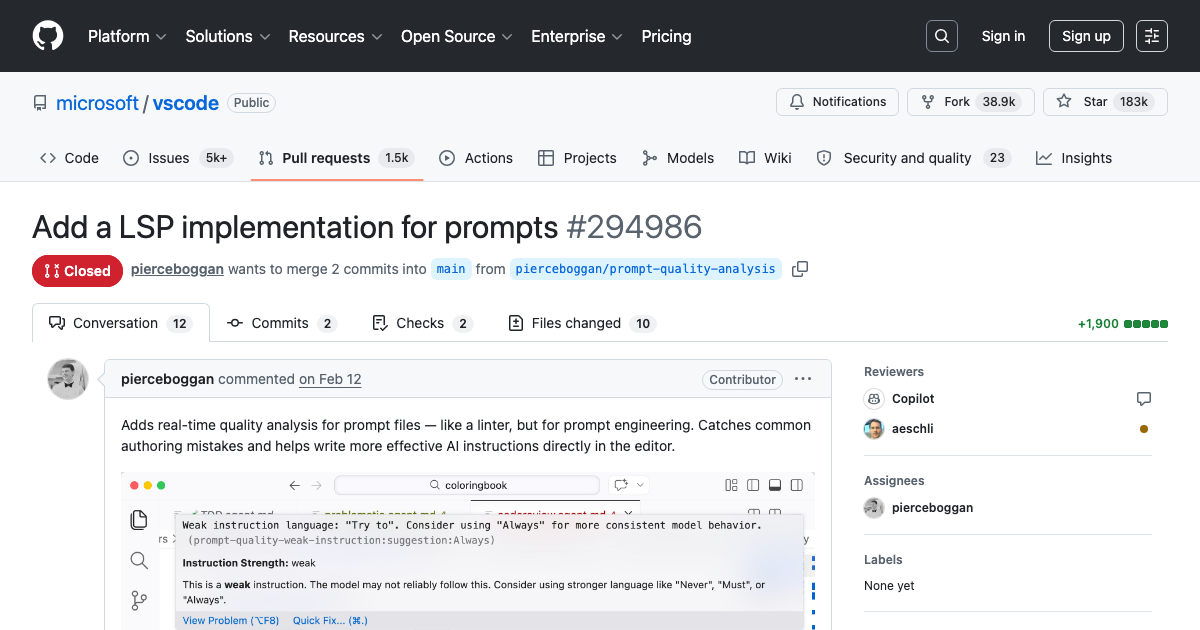Click the circle-dot icon of Issues tab

(131, 158)
